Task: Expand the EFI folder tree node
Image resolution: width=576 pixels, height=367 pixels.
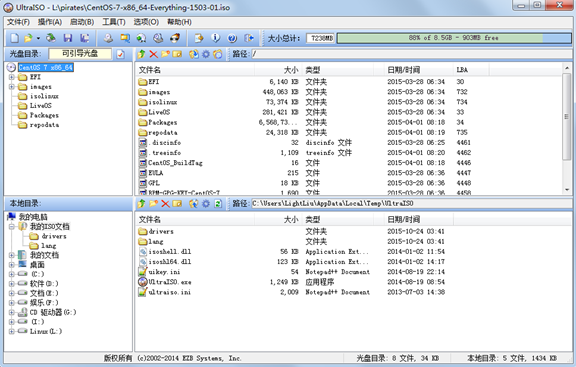Action: 11,77
